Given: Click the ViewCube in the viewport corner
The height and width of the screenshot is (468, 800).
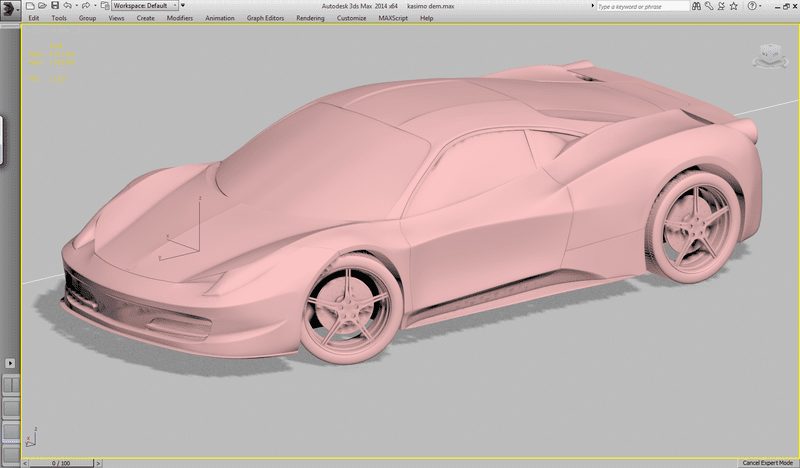Looking at the screenshot, I should (x=769, y=54).
